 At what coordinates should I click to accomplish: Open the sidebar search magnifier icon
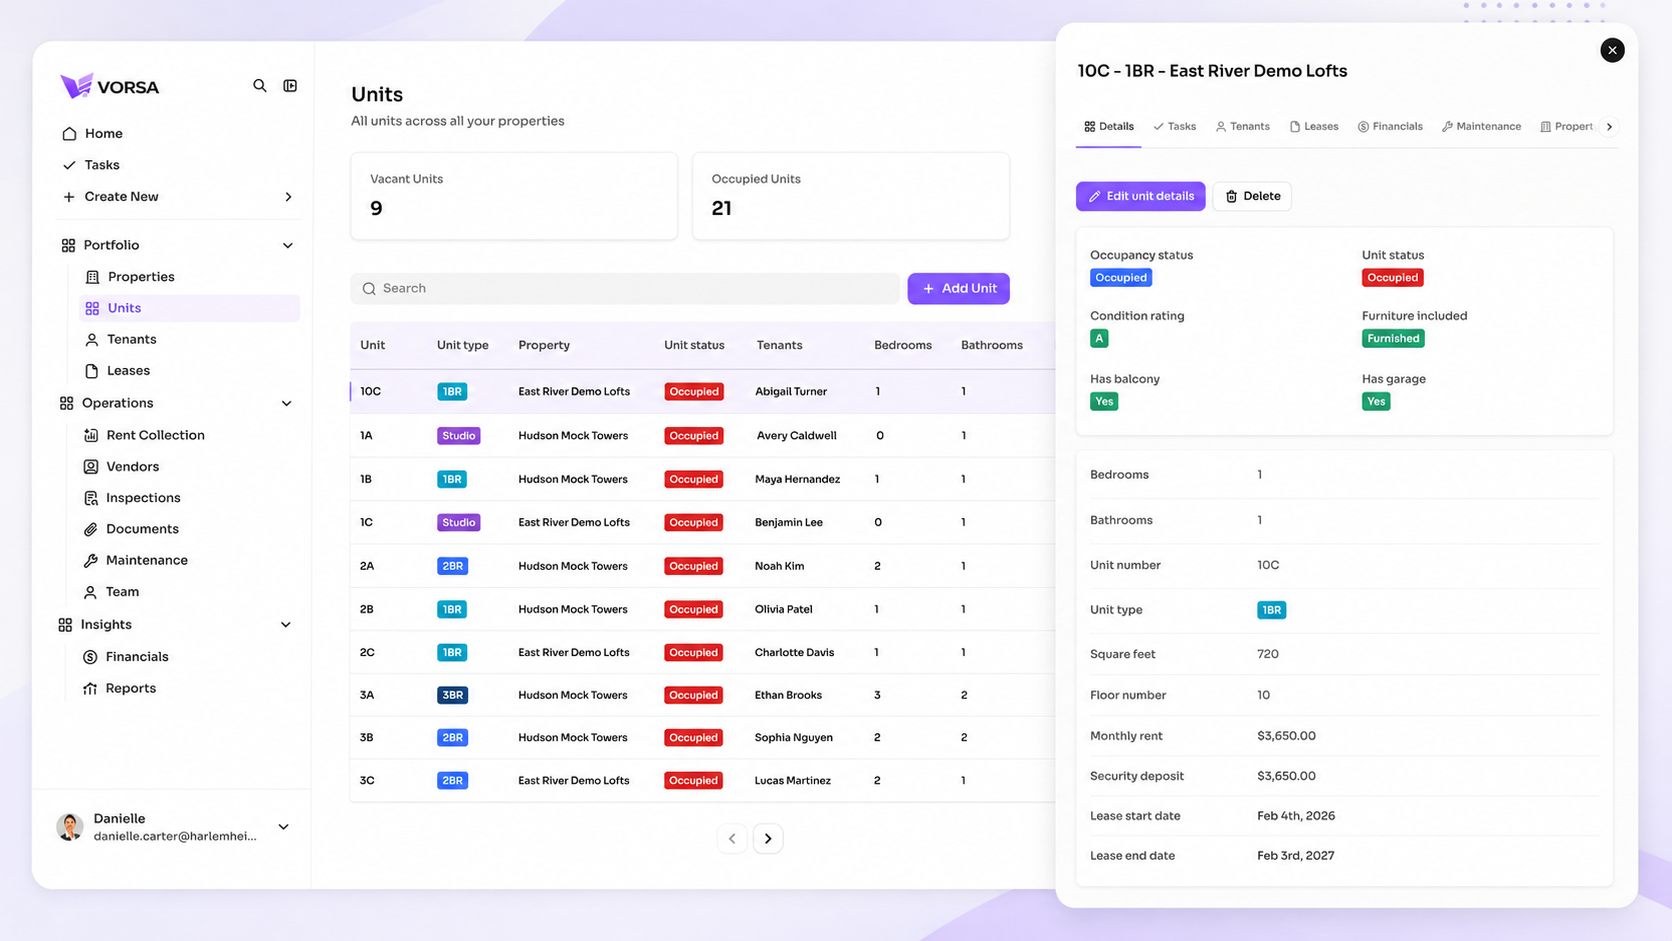tap(260, 86)
